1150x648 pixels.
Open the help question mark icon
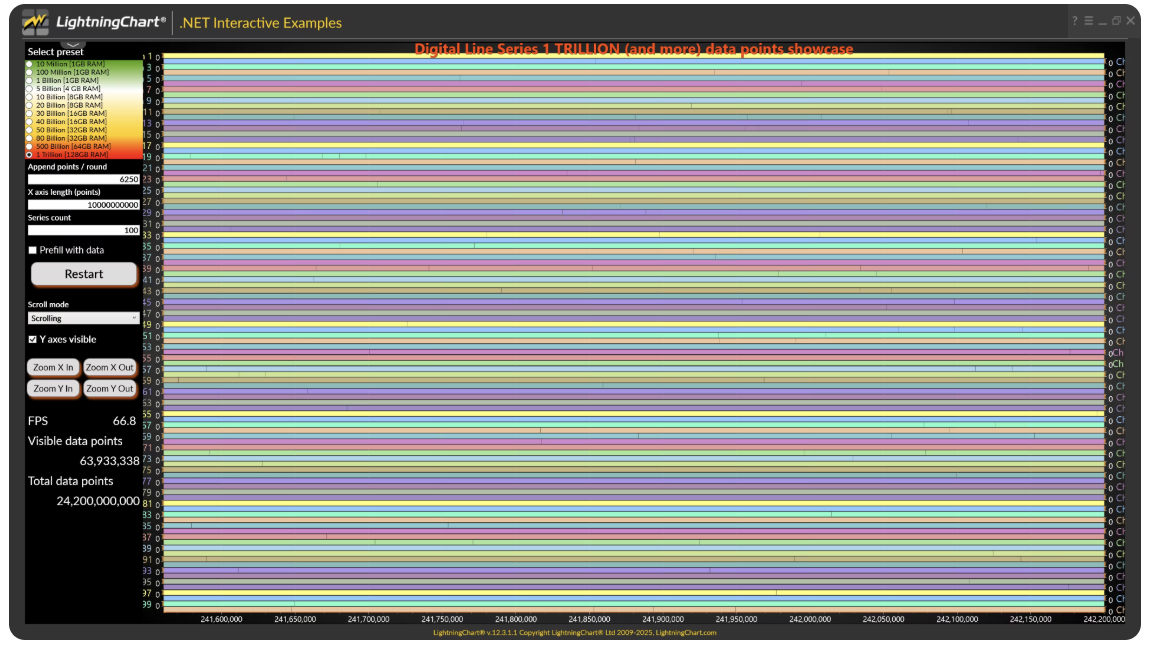(1074, 21)
